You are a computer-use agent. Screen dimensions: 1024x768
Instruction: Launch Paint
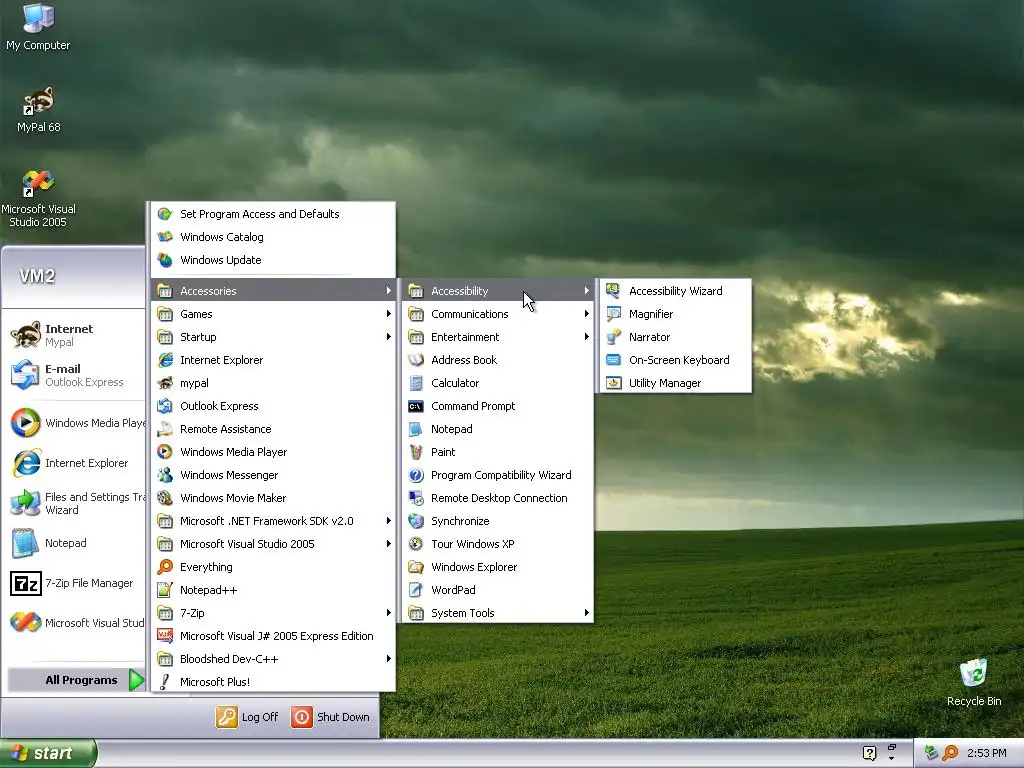click(x=498, y=452)
